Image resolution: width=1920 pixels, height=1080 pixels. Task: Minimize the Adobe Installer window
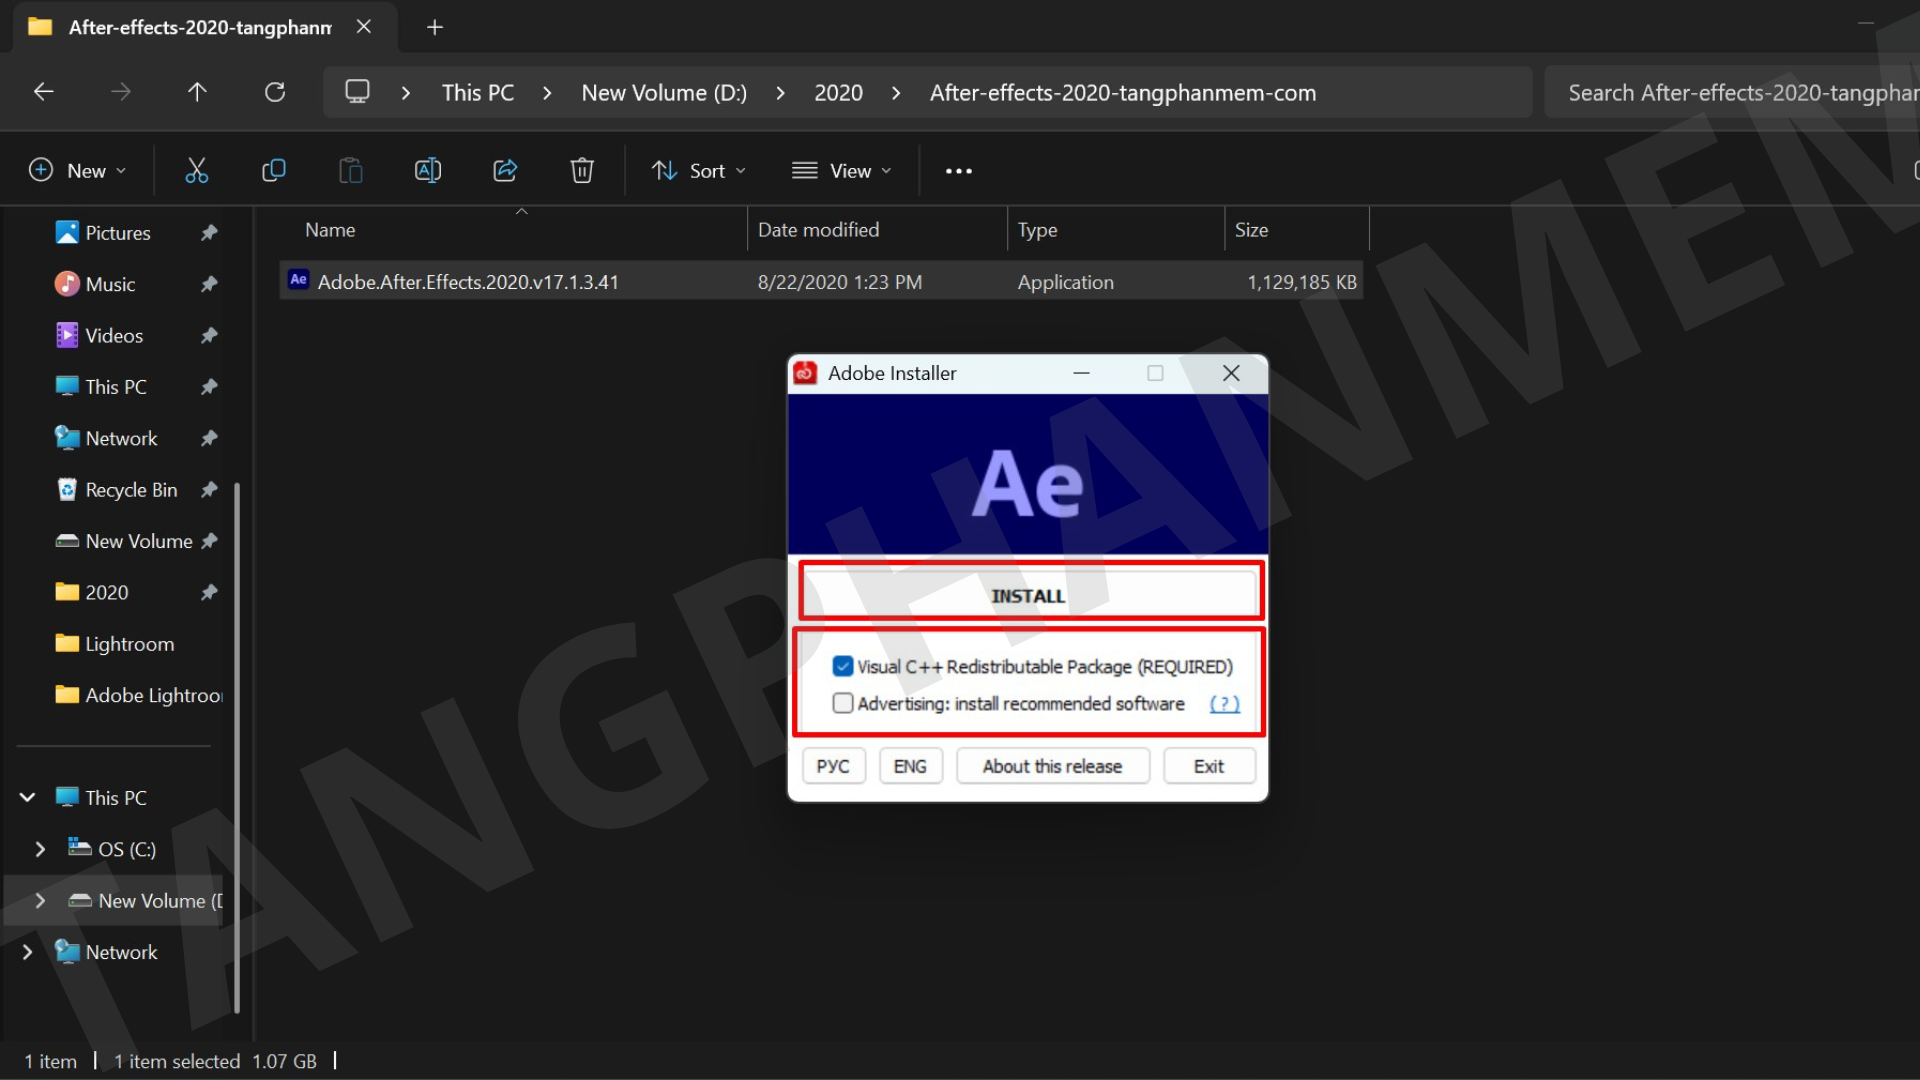1081,373
